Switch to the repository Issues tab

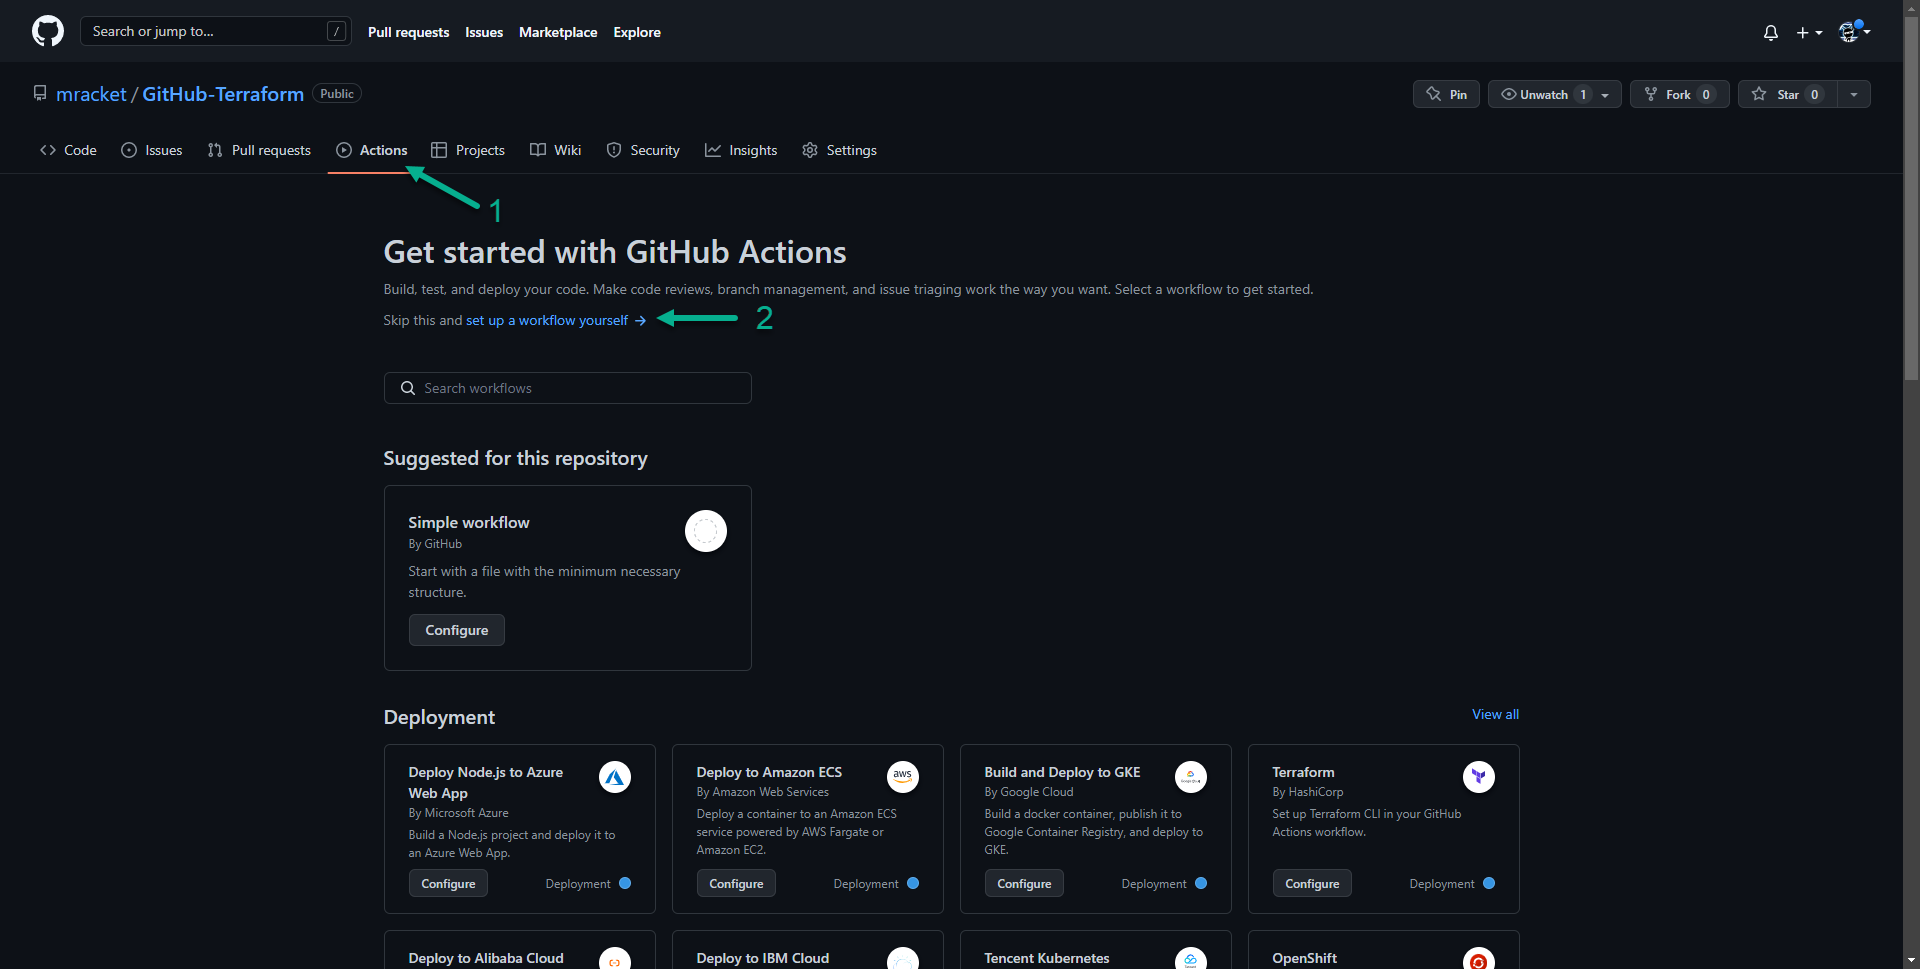pos(152,150)
